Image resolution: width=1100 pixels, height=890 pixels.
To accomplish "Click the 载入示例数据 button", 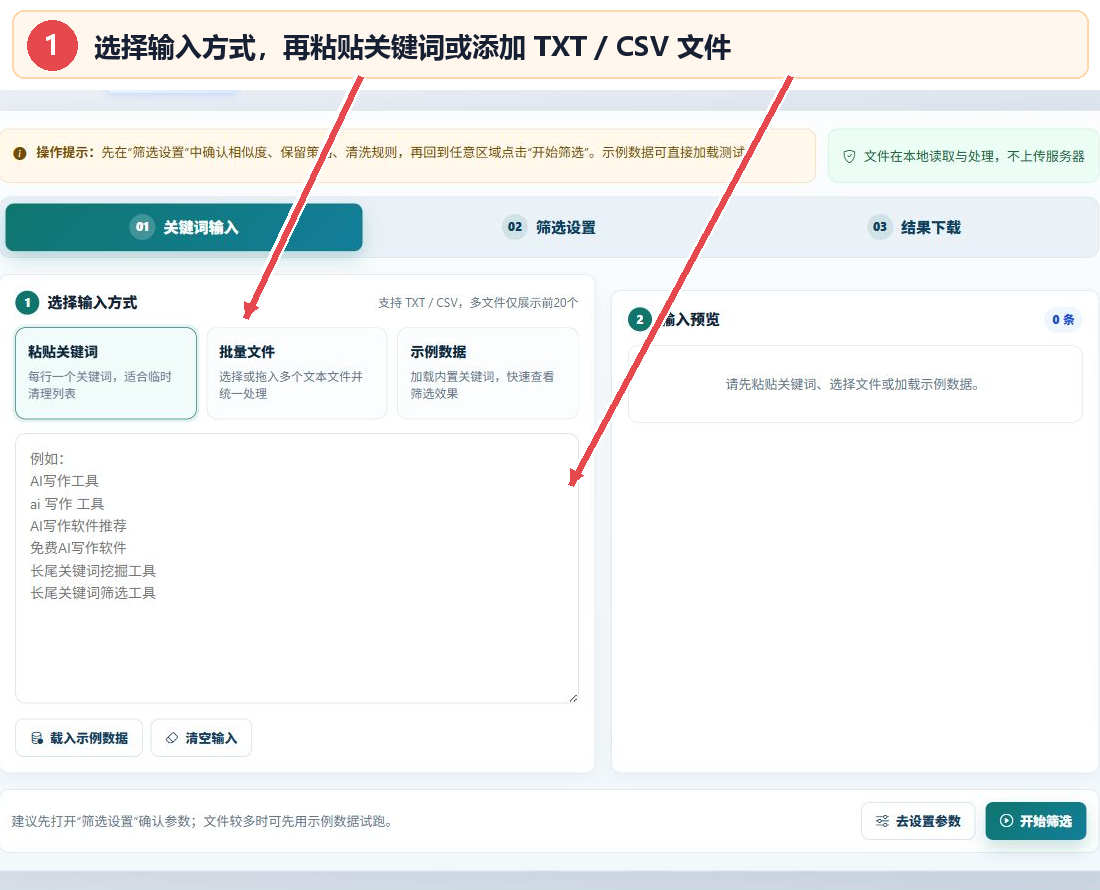I will point(79,738).
